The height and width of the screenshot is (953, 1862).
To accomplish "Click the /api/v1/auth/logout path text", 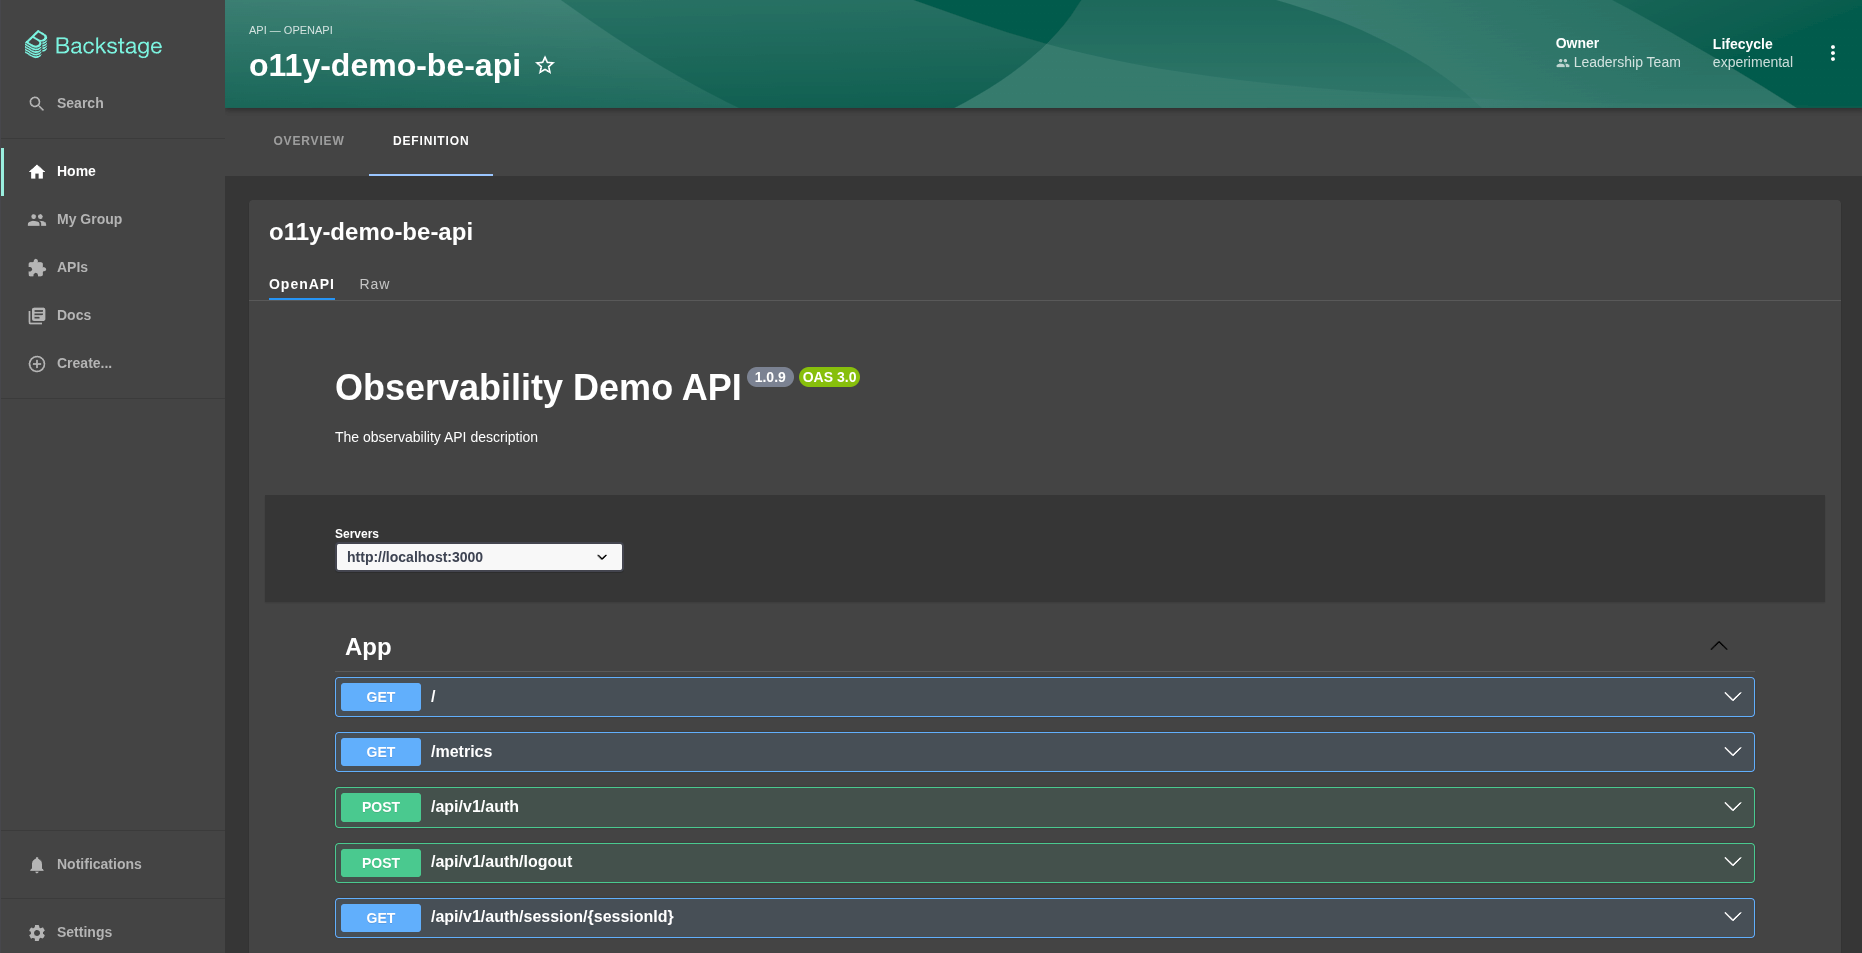I will 501,861.
